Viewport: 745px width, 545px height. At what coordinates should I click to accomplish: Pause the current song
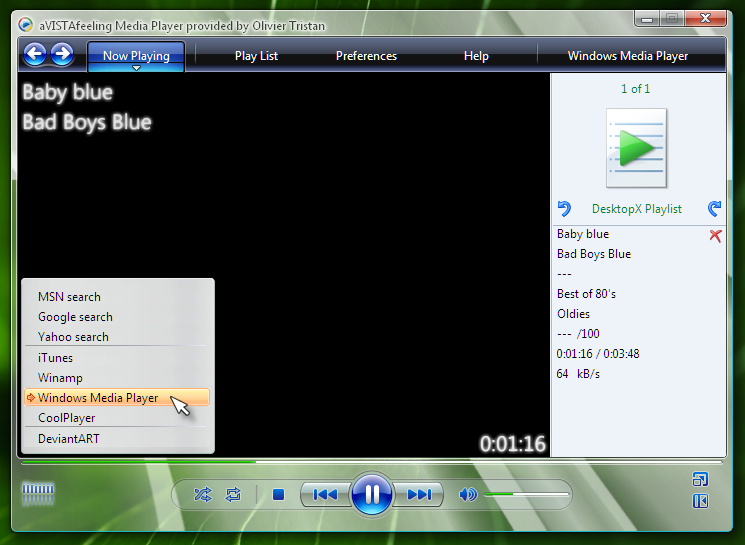372,494
